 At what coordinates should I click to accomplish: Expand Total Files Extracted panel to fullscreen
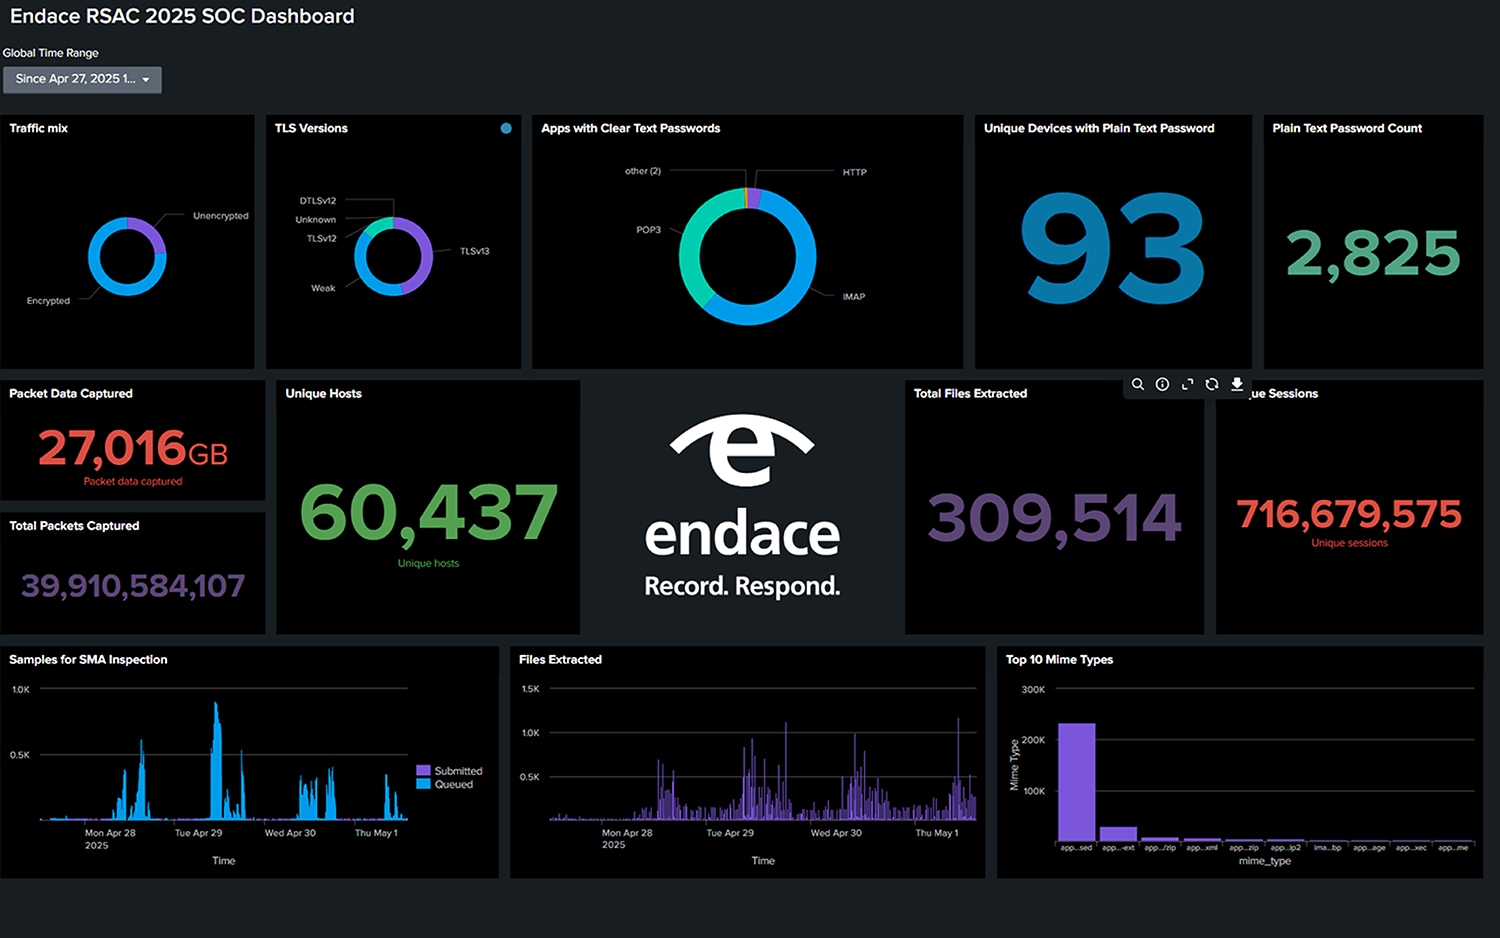click(x=1187, y=384)
